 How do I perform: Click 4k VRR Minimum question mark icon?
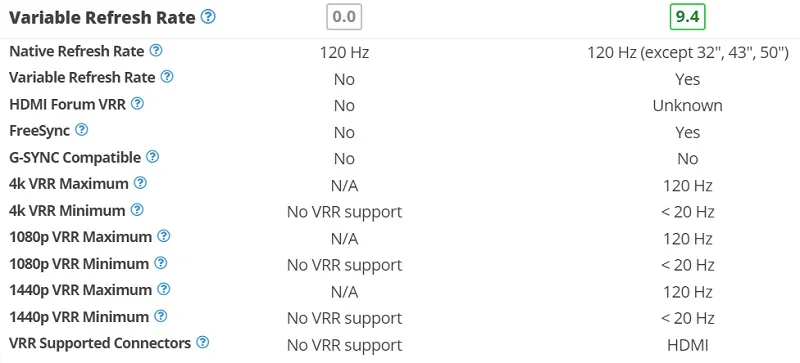point(137,210)
